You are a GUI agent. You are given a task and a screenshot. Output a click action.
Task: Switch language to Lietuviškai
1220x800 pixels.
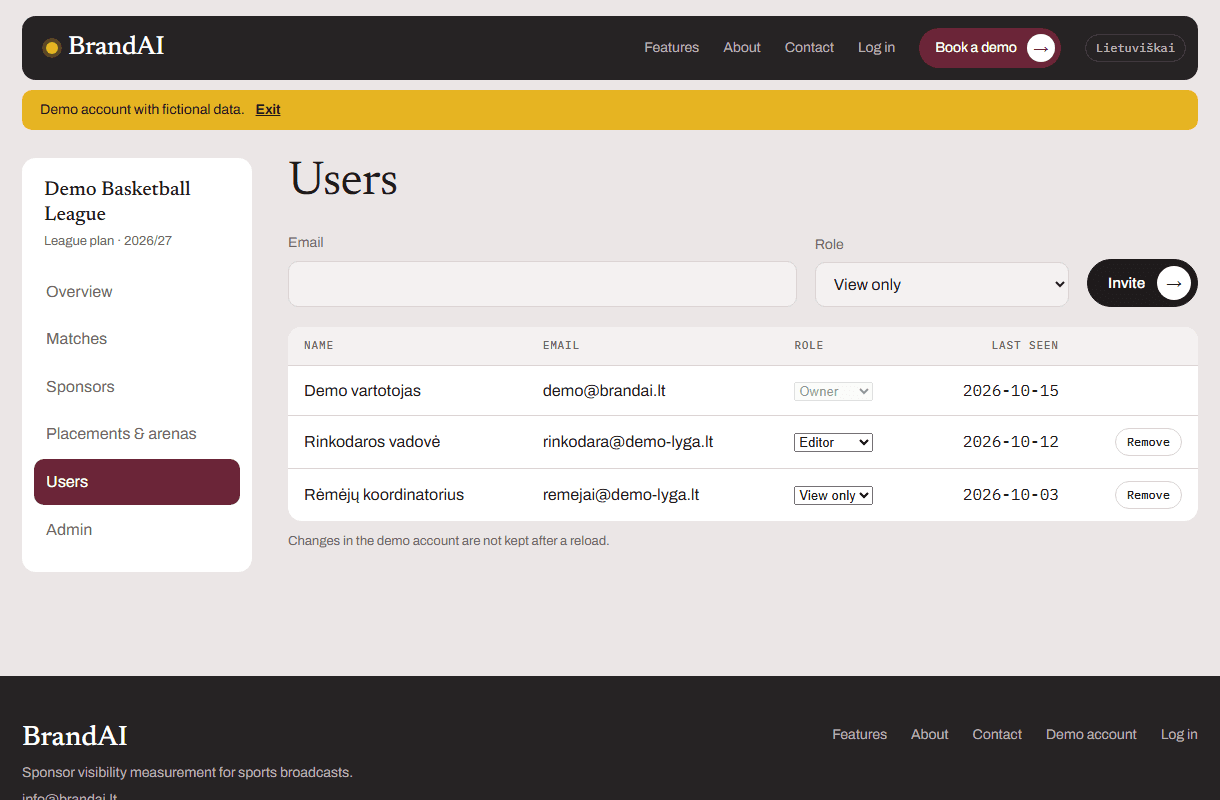[1135, 48]
